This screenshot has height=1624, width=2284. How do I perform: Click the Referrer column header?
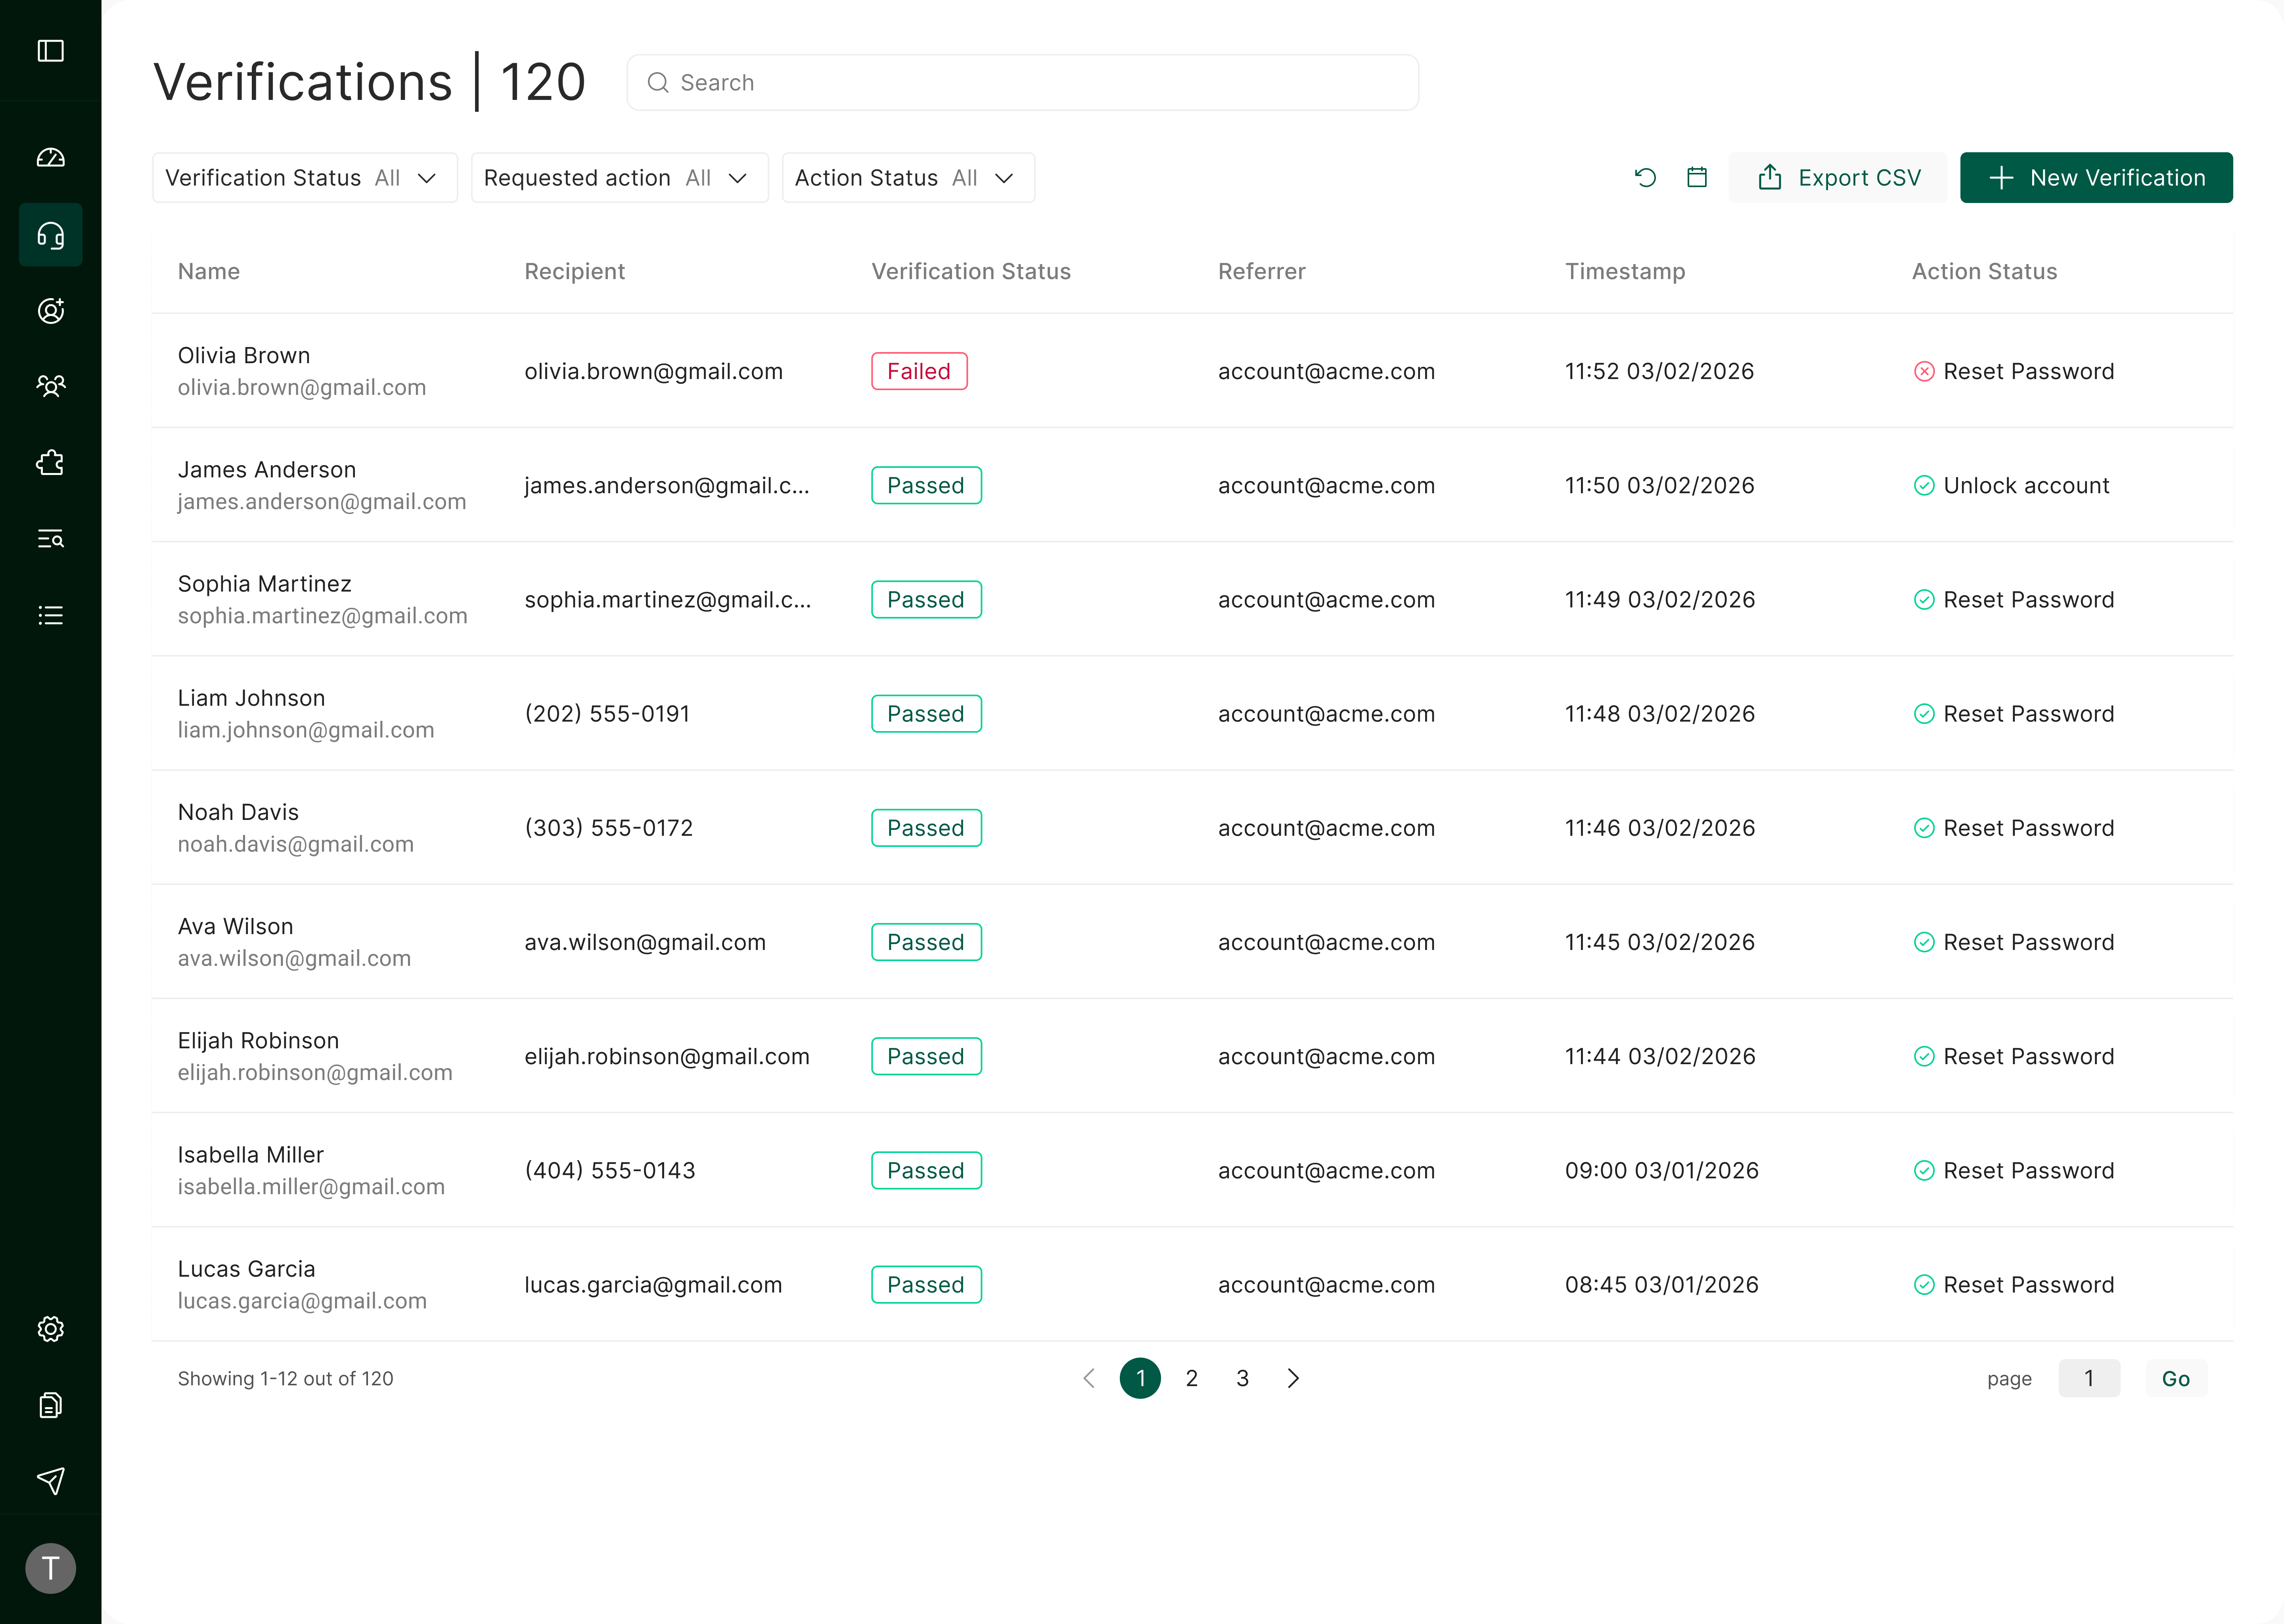point(1262,272)
